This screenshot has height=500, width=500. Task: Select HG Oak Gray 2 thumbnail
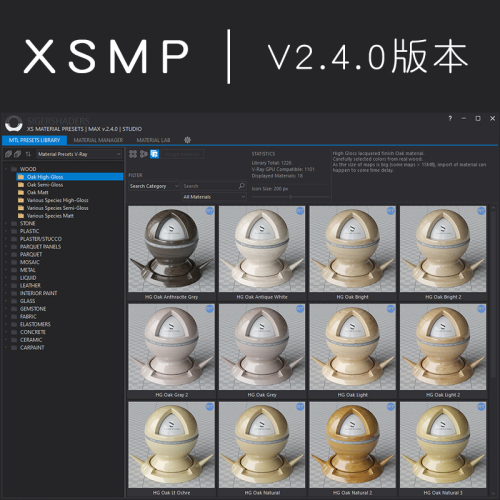[x=171, y=347]
